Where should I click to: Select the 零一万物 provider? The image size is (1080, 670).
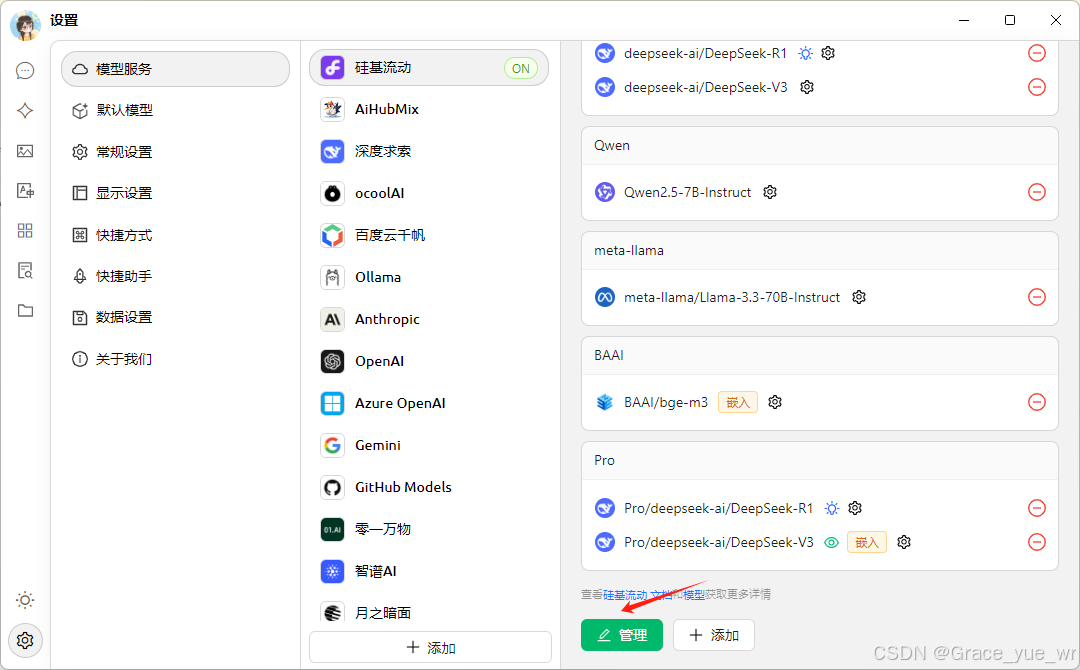[429, 530]
